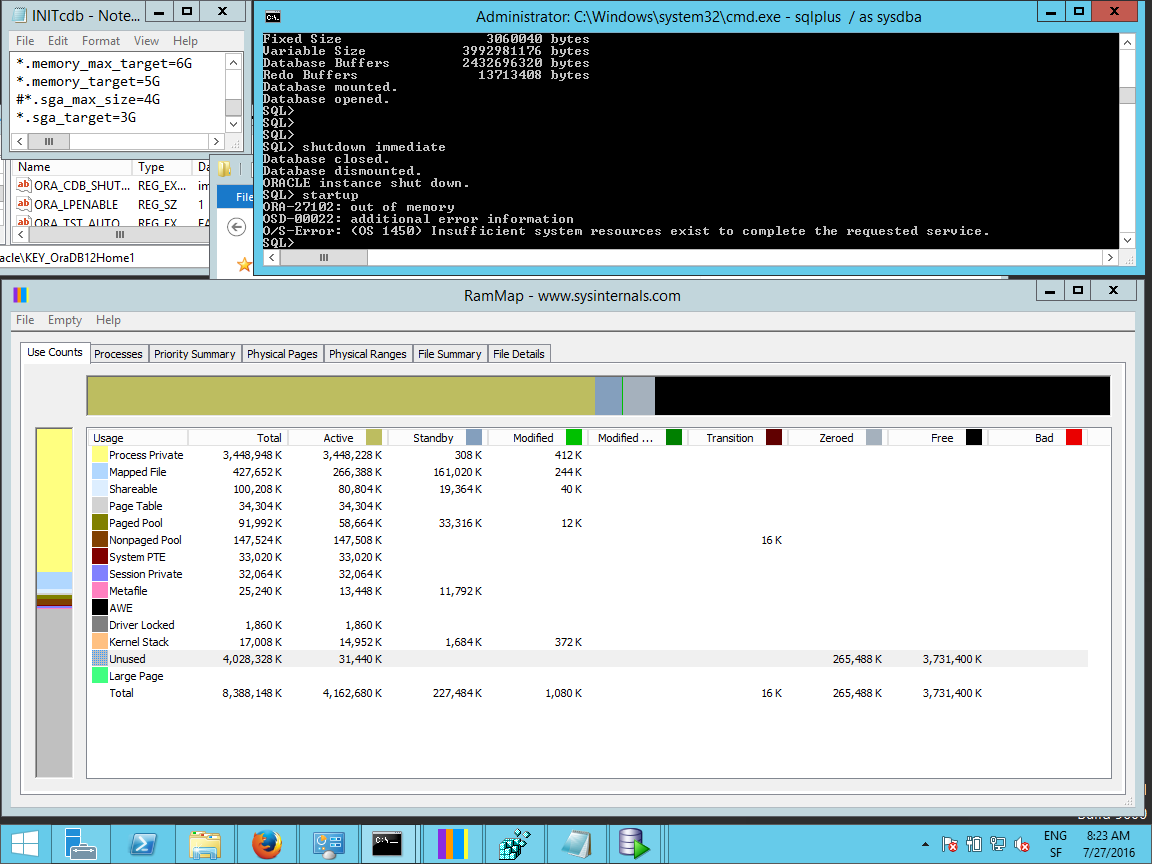Click the Type column in Registry Editor

coord(162,167)
